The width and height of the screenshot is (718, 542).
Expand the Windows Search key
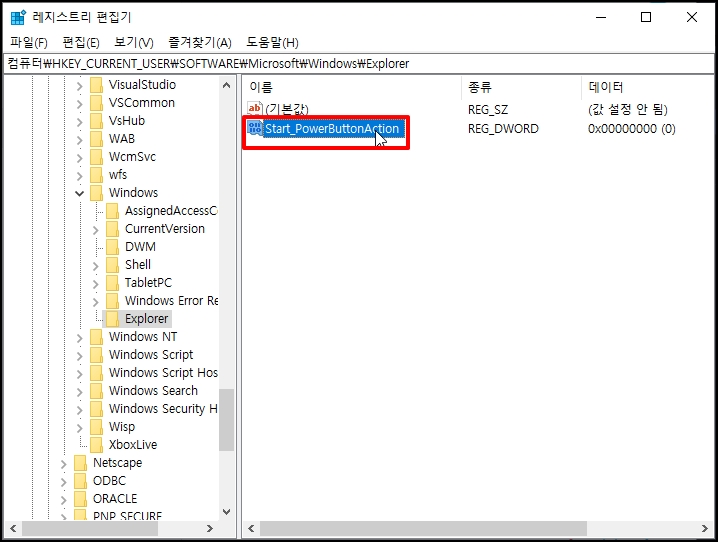[x=79, y=391]
